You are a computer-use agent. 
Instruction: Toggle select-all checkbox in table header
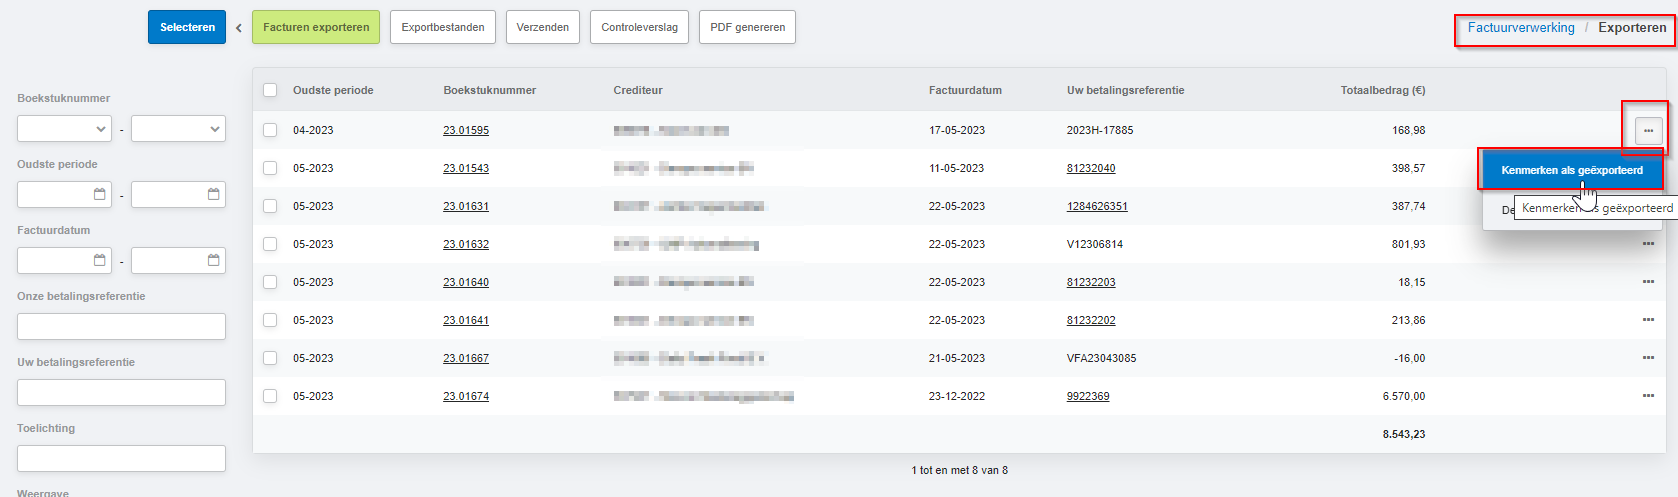[270, 90]
